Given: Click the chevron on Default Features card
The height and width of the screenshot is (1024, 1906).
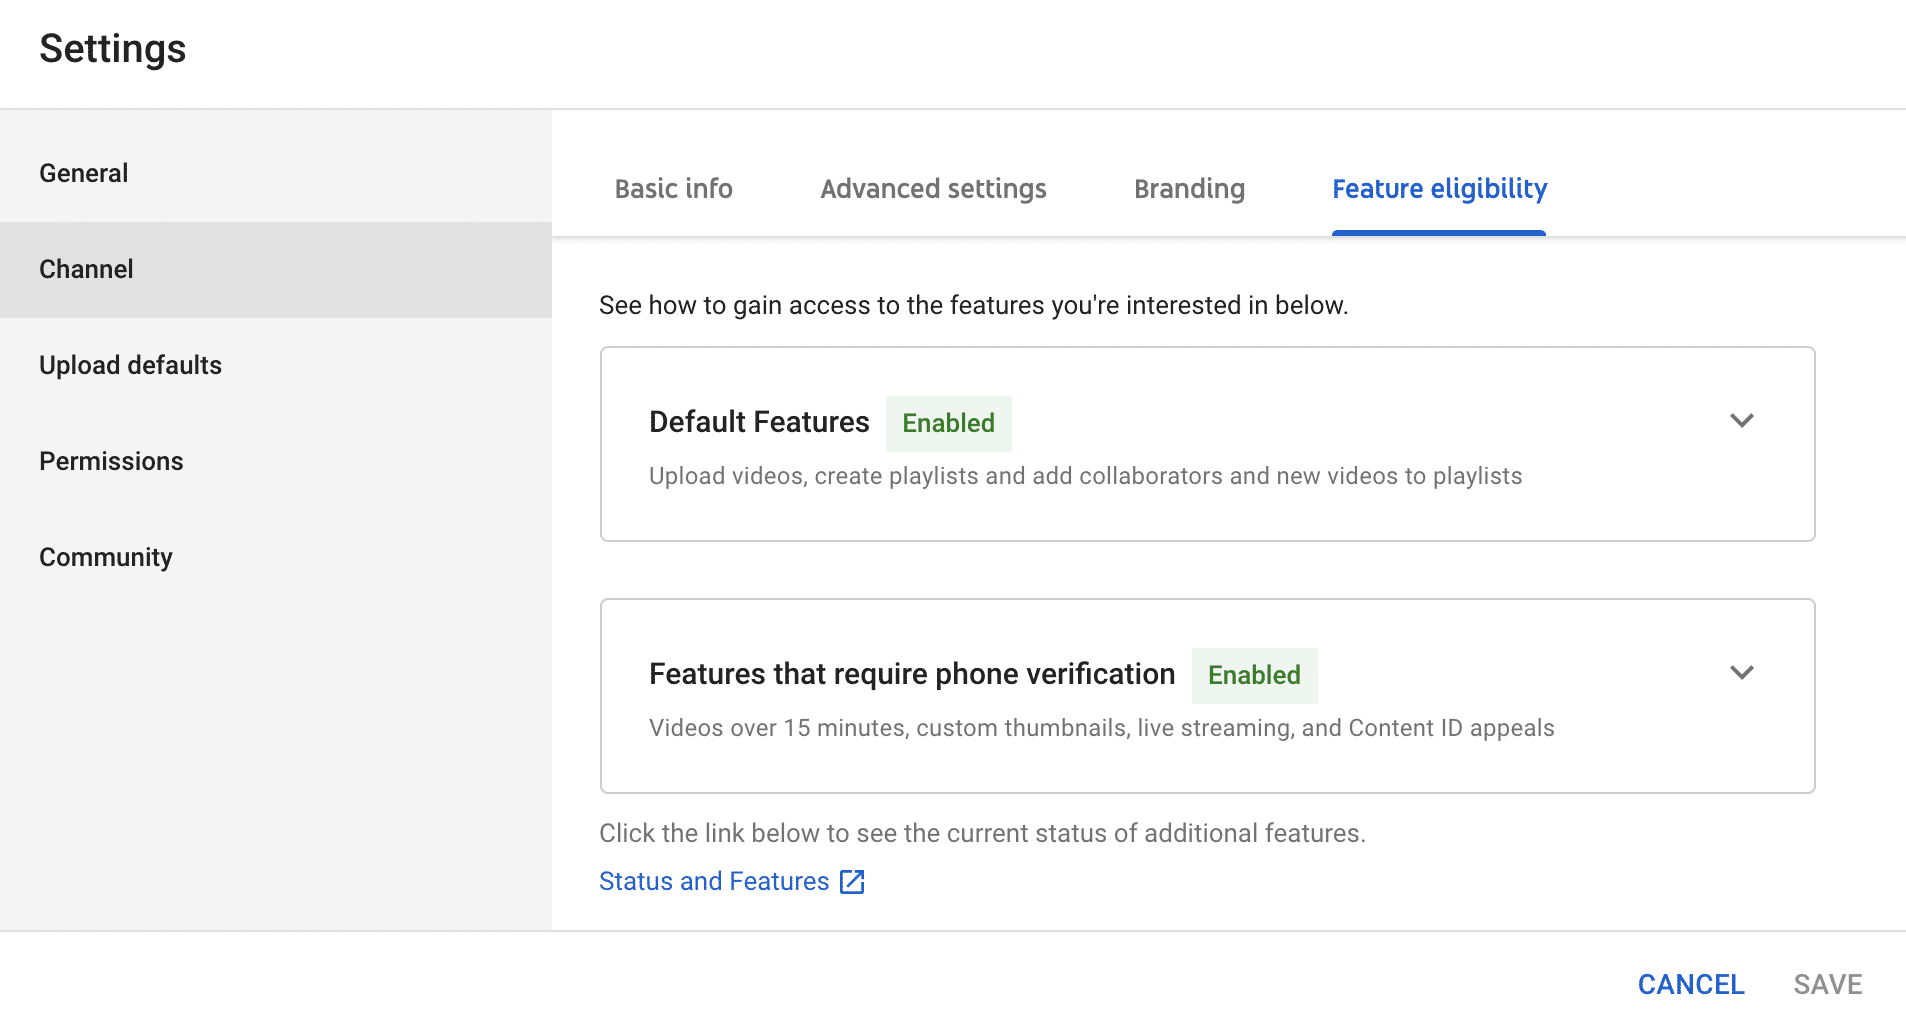Looking at the screenshot, I should click(1742, 421).
